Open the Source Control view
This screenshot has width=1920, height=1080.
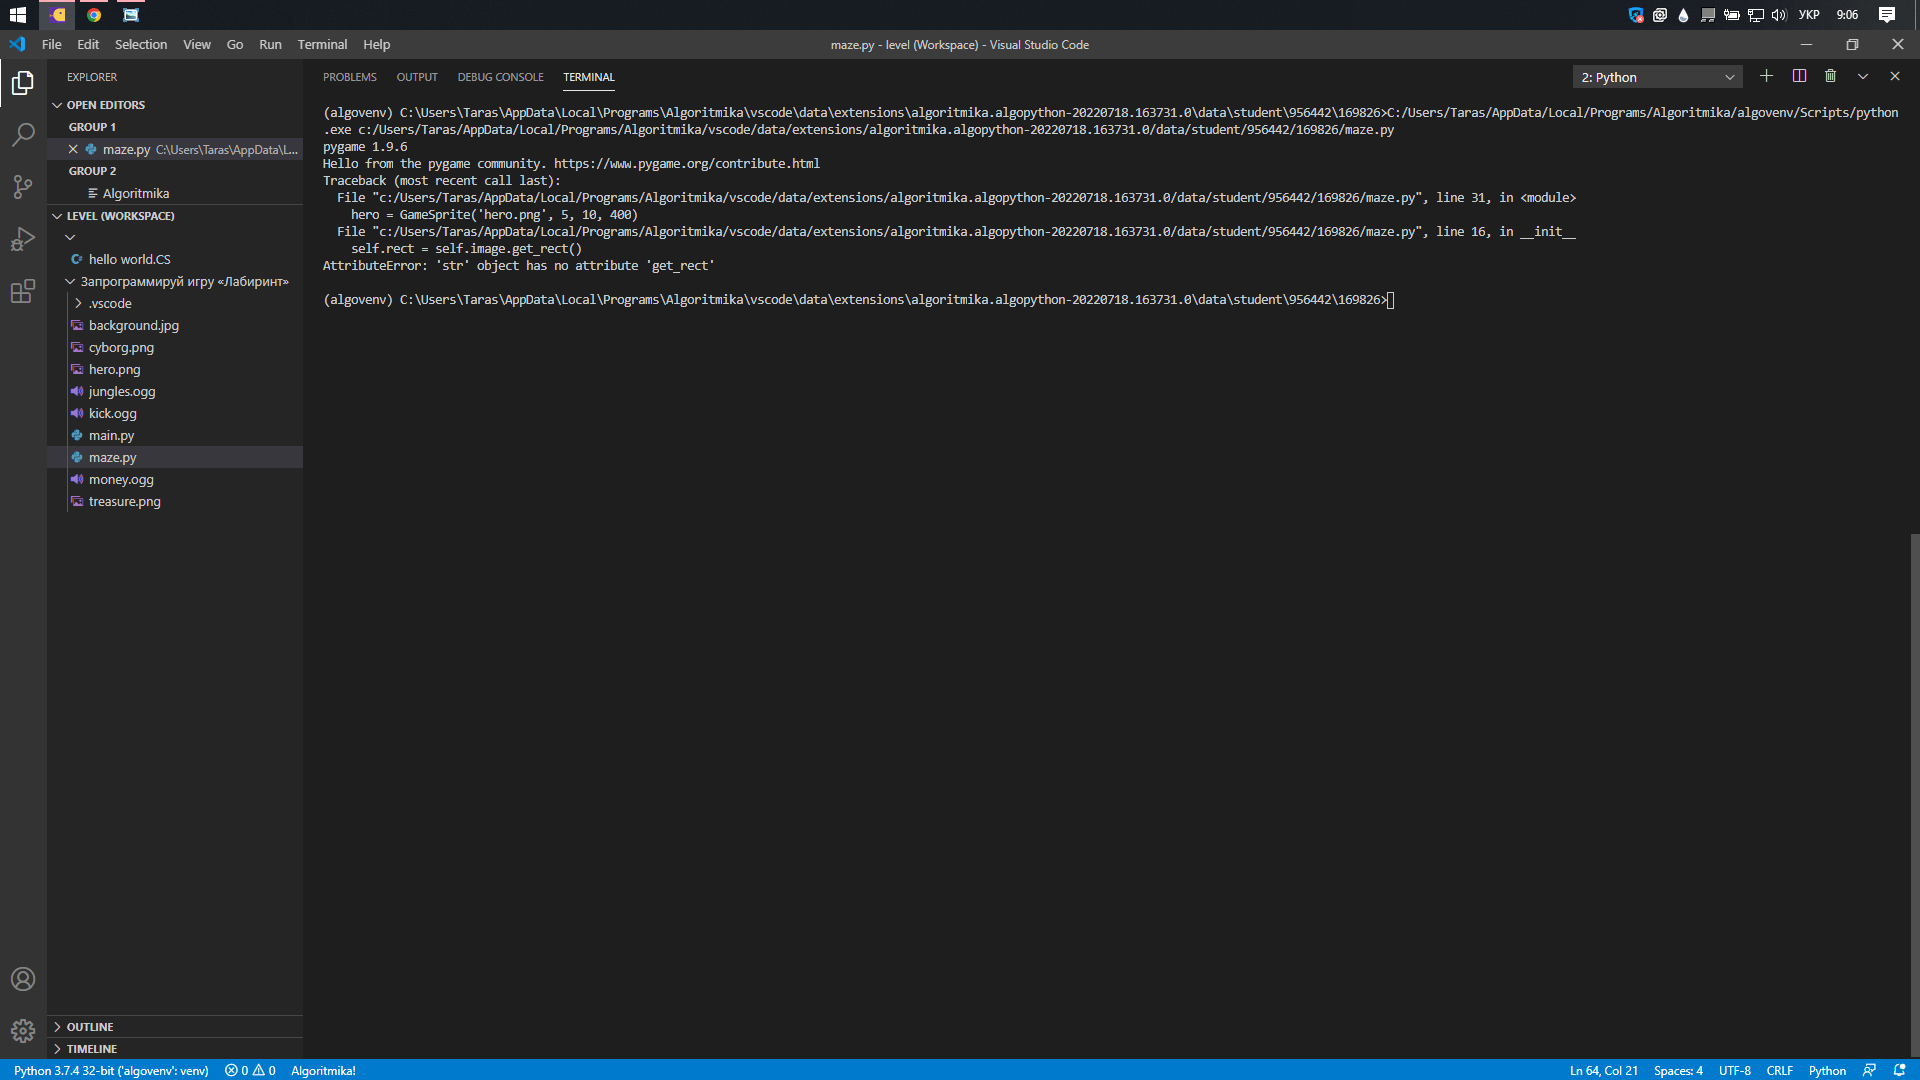point(23,186)
